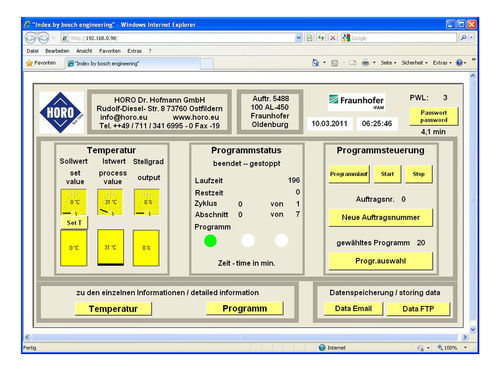Click the horizontal scrollbar right arrow
The height and width of the screenshot is (371, 500).
[465, 337]
